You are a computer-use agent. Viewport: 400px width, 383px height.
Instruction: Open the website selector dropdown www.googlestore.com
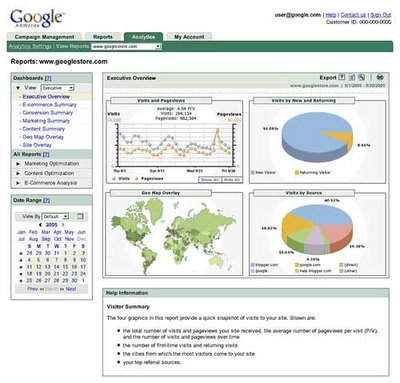(127, 47)
